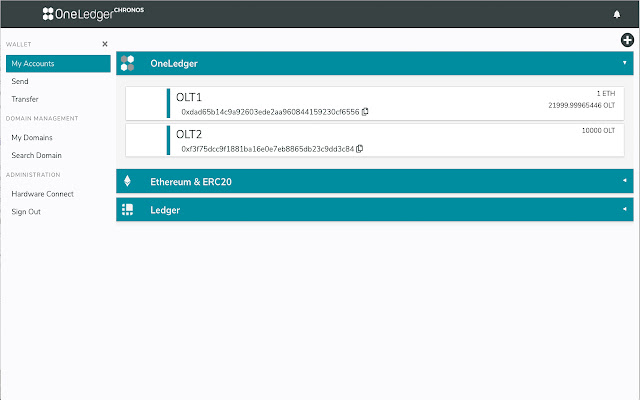Open the notifications bell
The width and height of the screenshot is (640, 400).
(617, 14)
